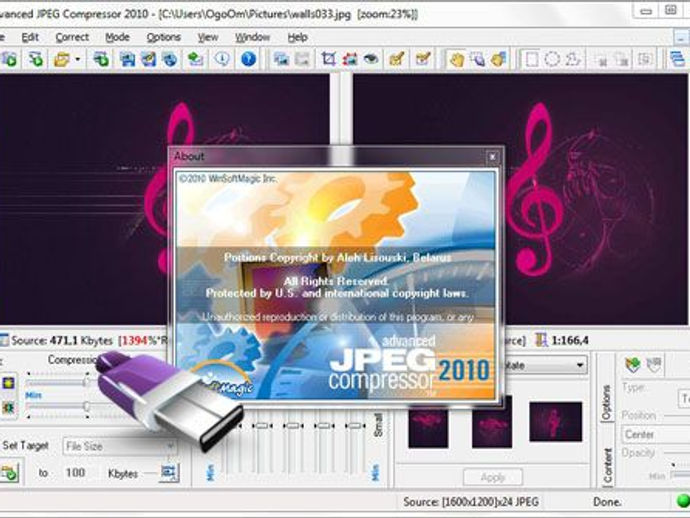Click the grayed Apply button

pyautogui.click(x=493, y=477)
